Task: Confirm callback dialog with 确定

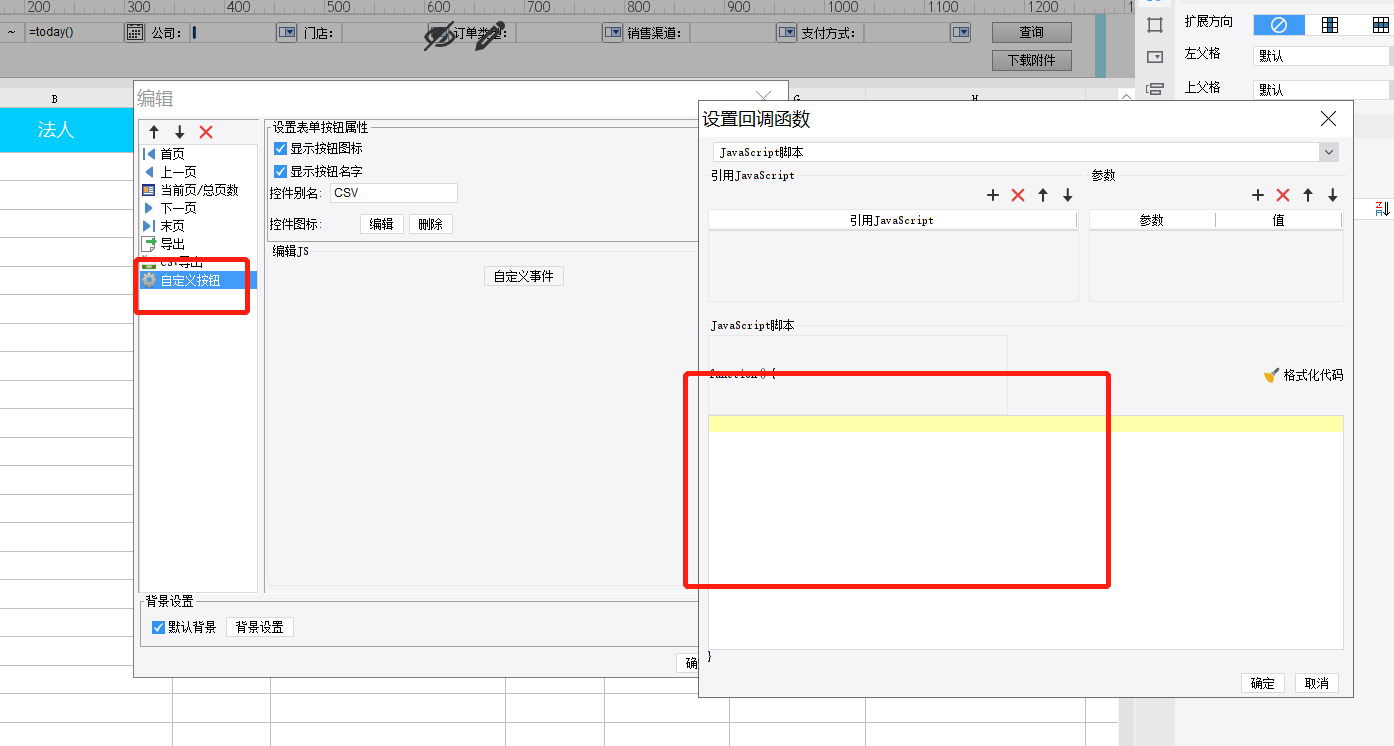Action: point(1263,683)
